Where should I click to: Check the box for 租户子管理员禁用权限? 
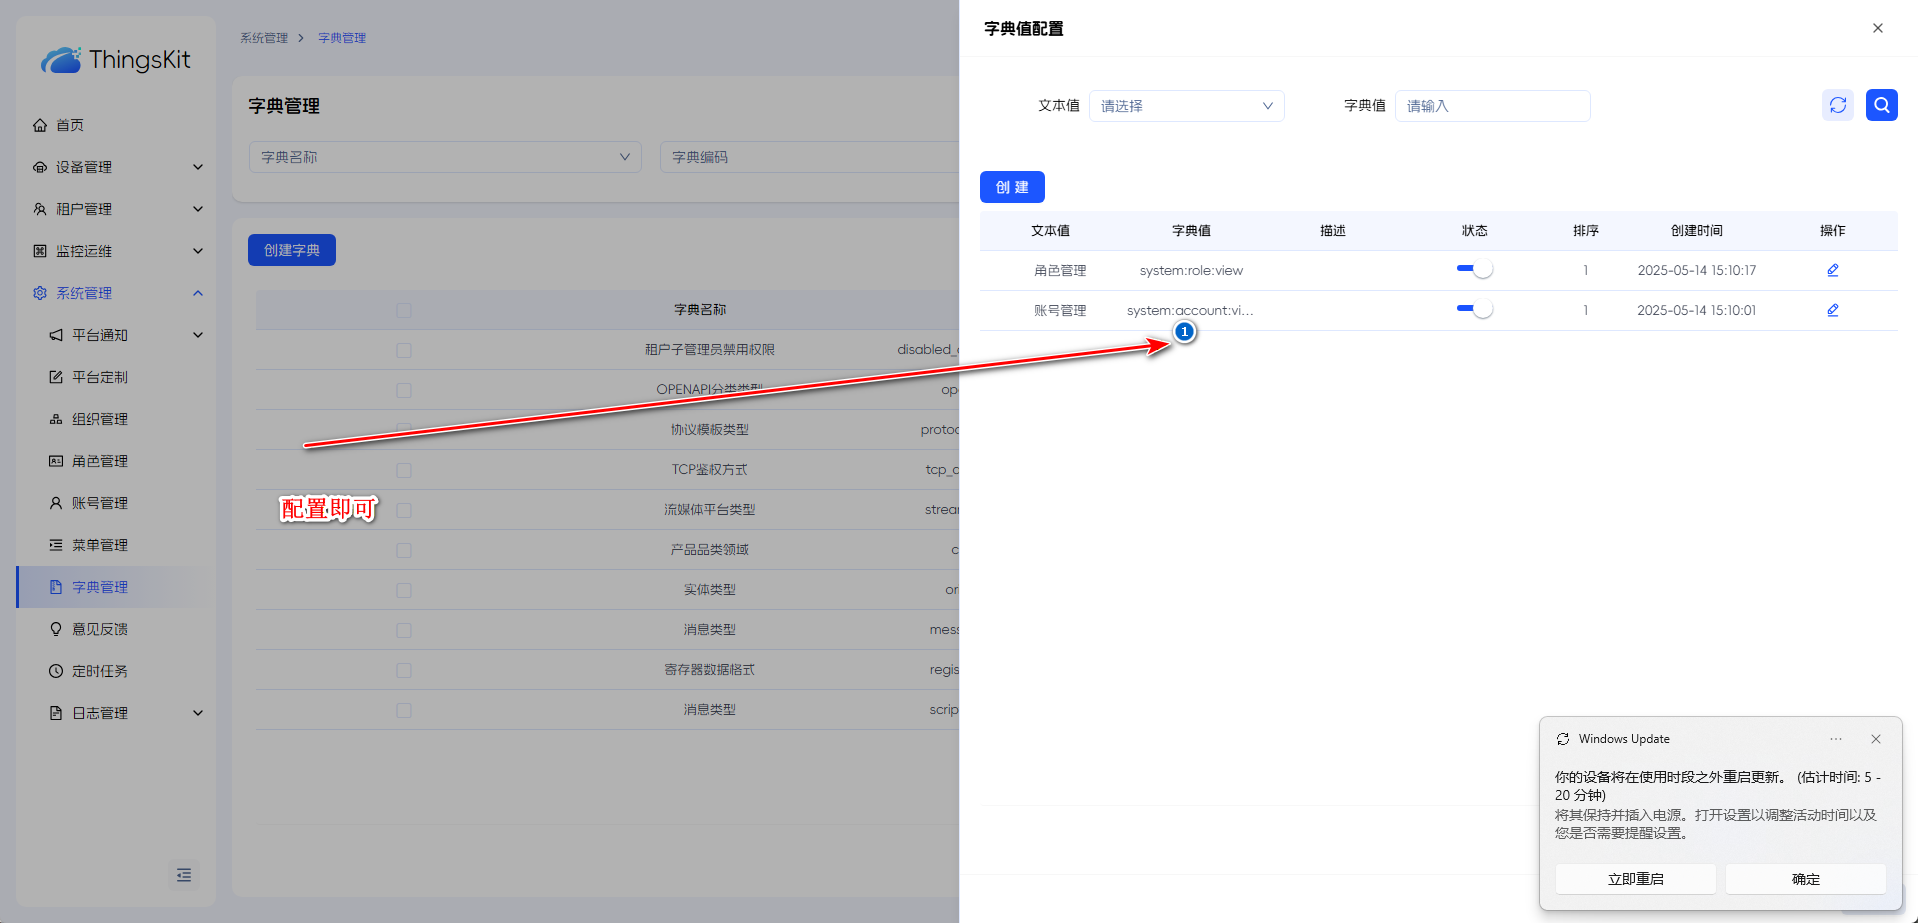tap(404, 350)
